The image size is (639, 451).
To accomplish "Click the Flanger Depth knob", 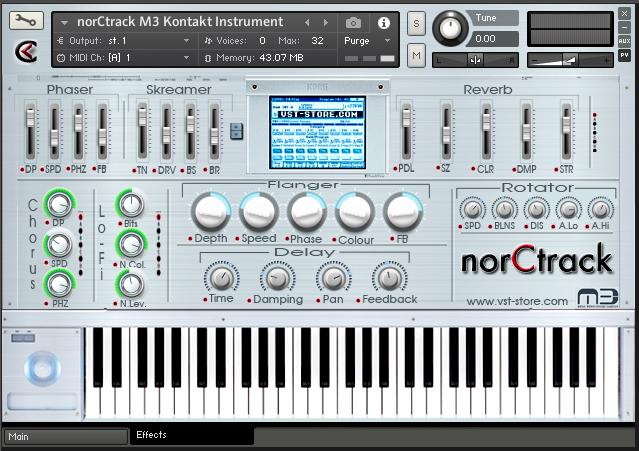I will click(x=210, y=211).
